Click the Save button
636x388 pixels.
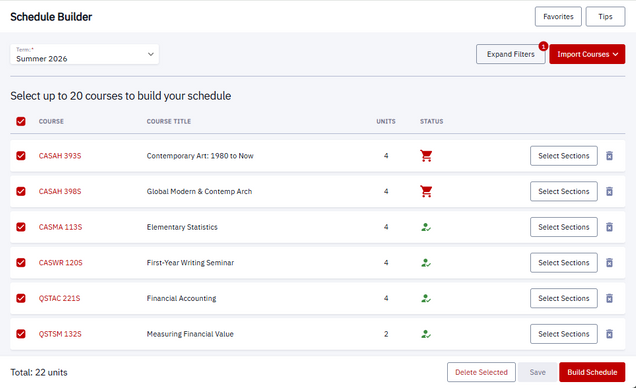click(537, 372)
